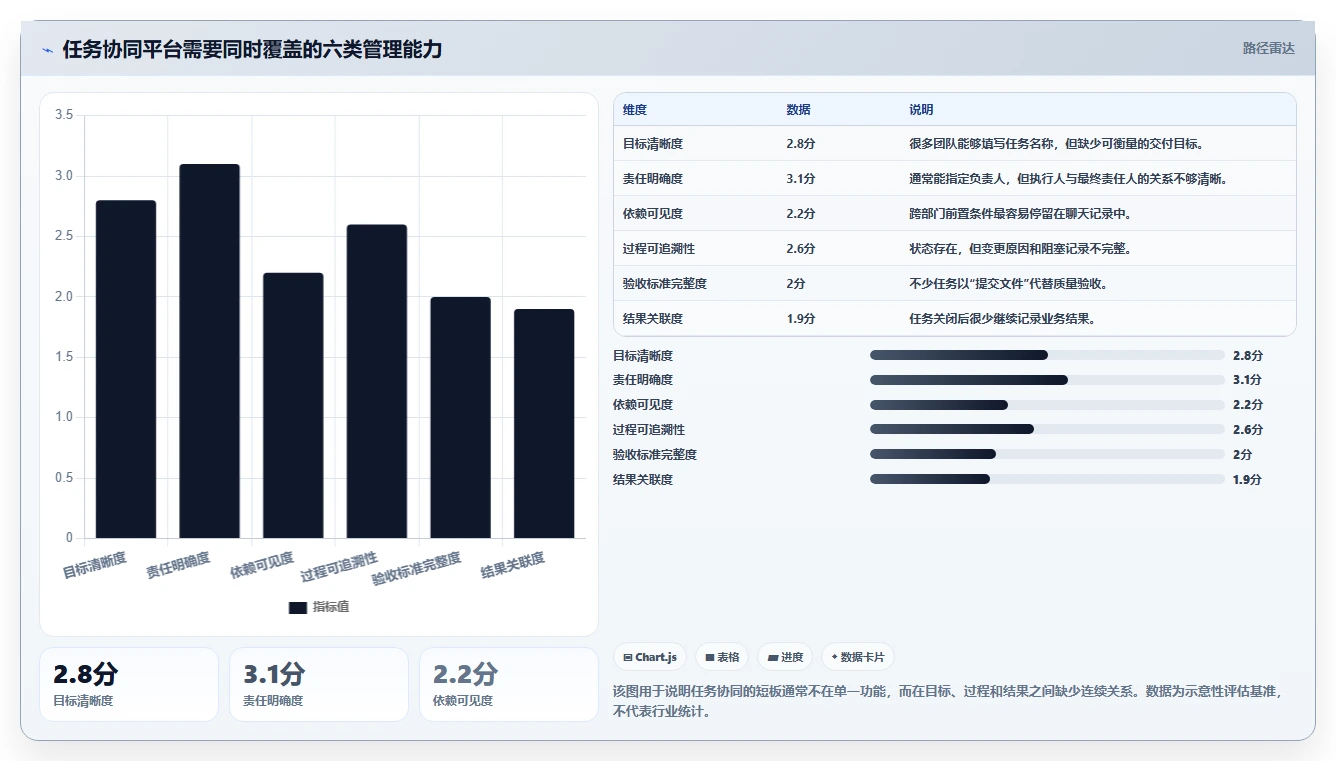Click the 依赖可见度 bar in chart
Image resolution: width=1336 pixels, height=761 pixels.
[293, 405]
